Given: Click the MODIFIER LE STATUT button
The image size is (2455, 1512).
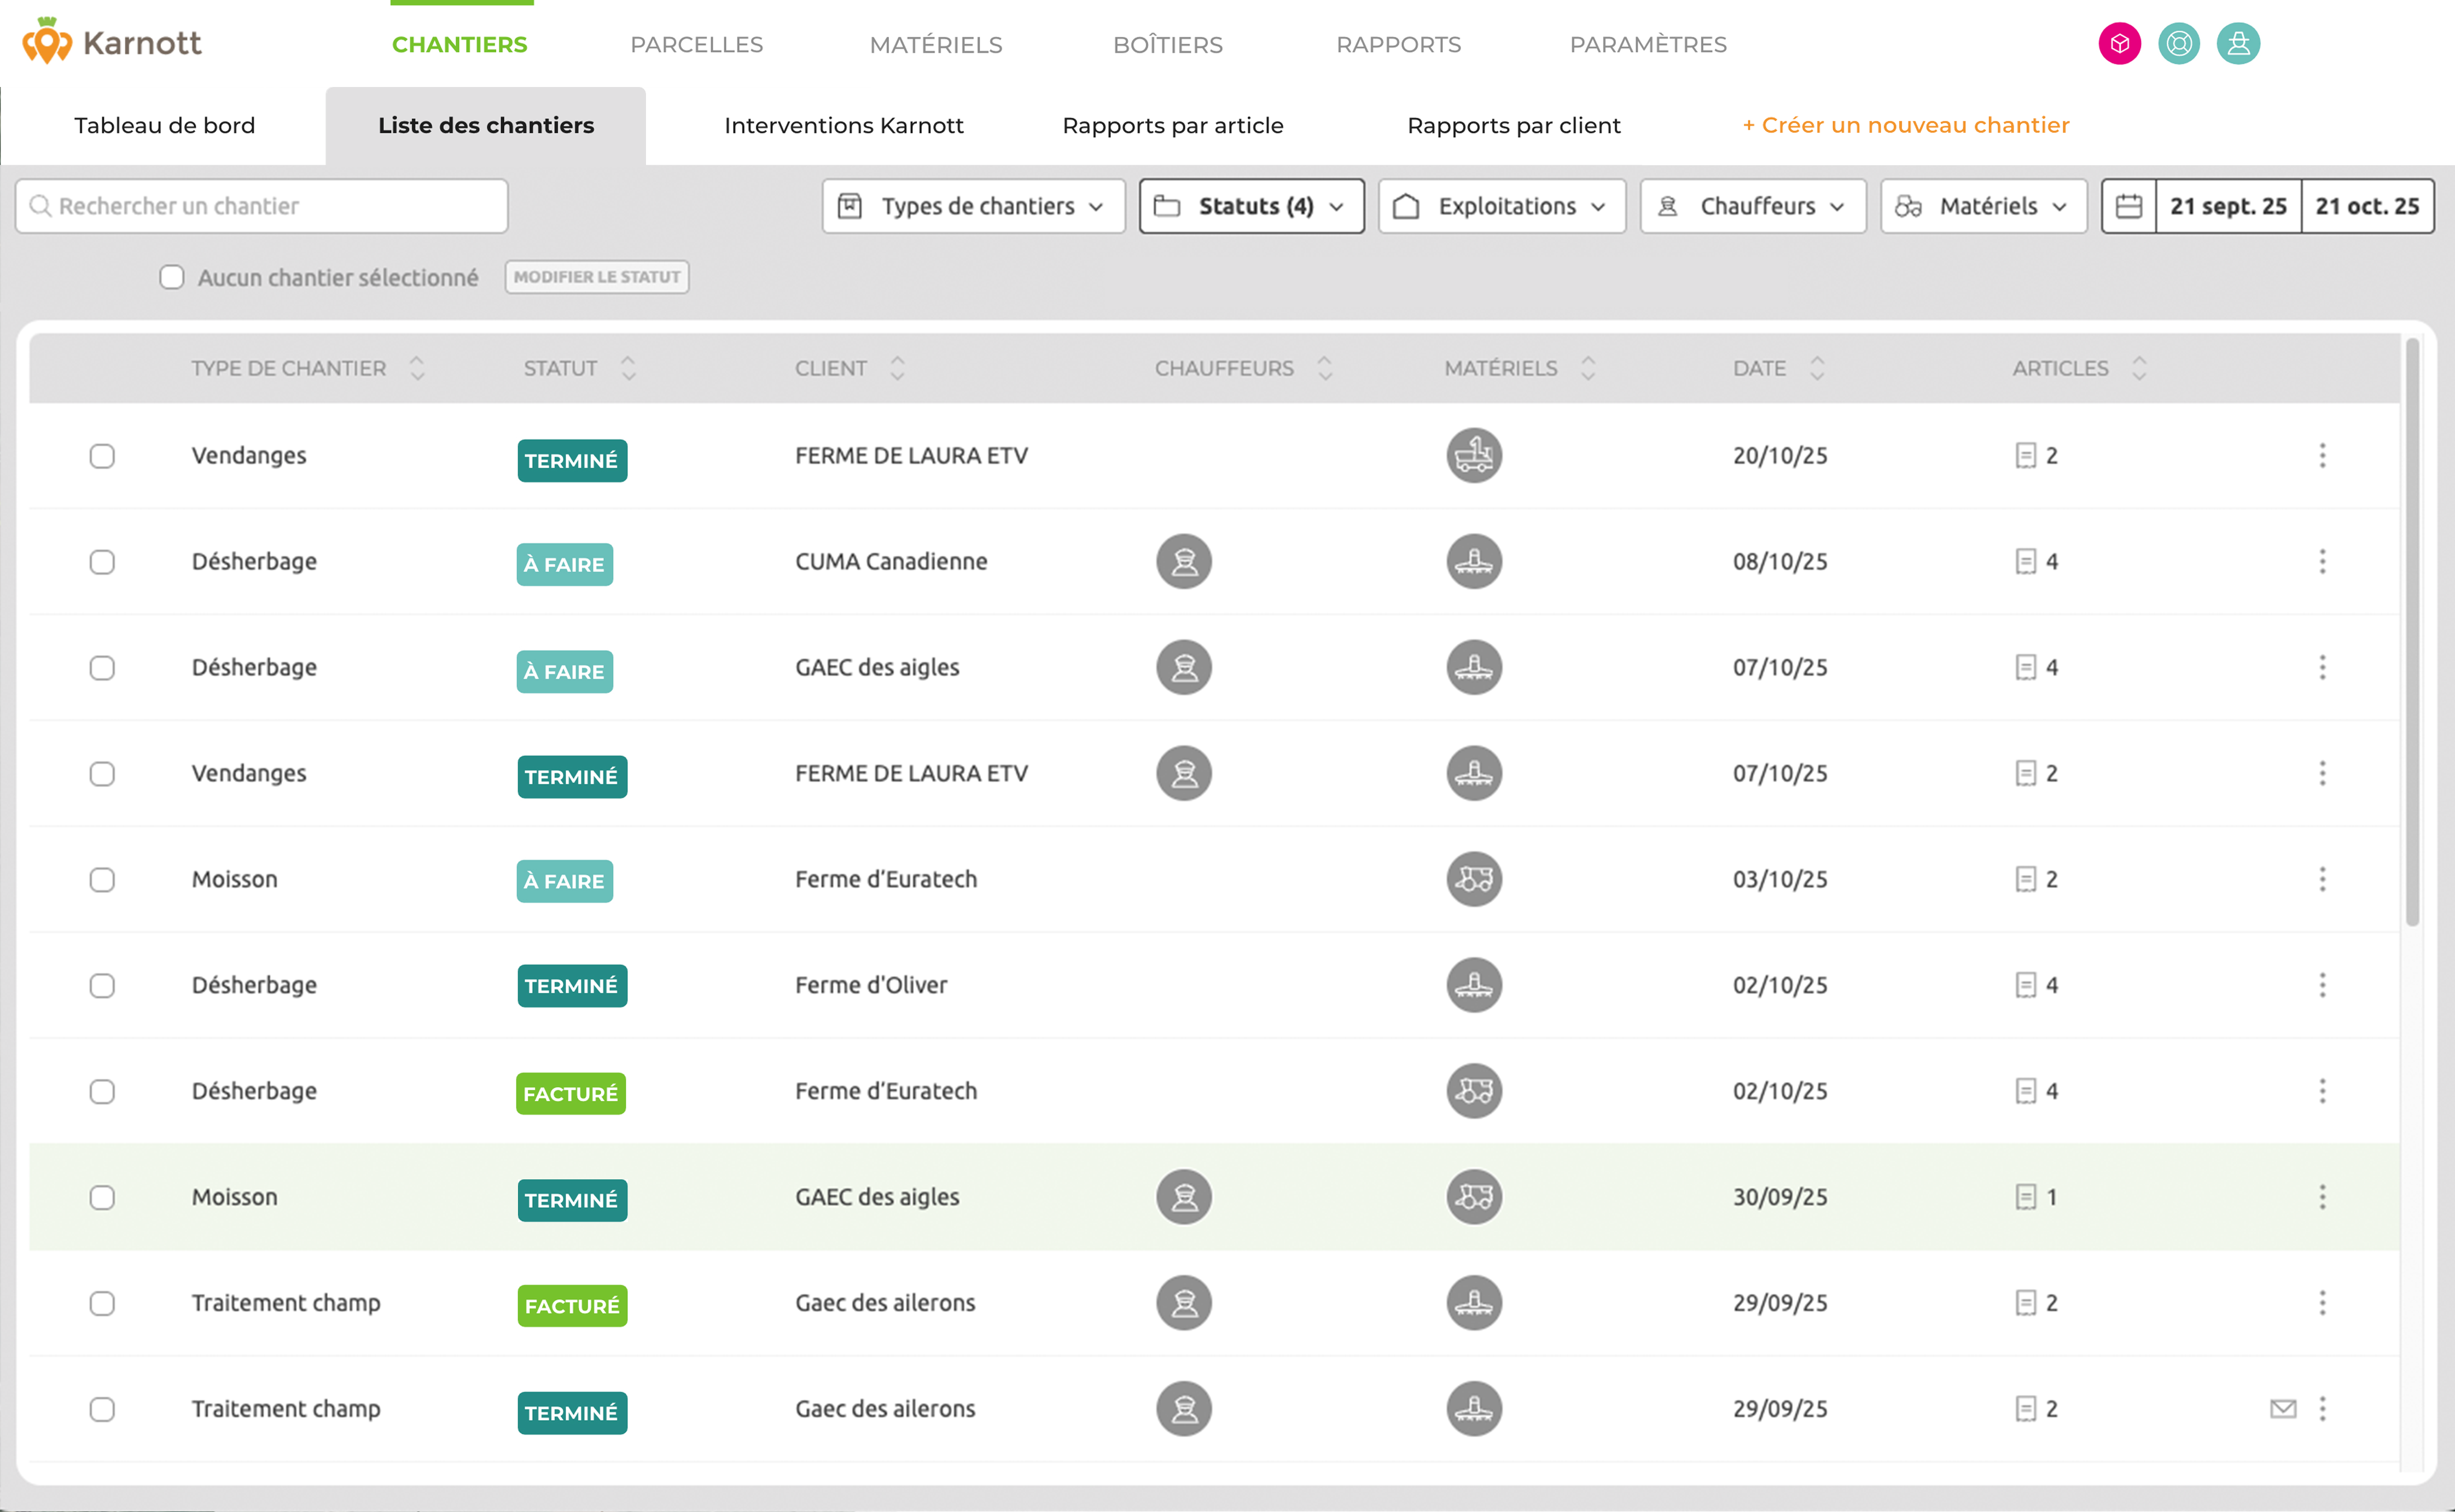Looking at the screenshot, I should click(597, 277).
